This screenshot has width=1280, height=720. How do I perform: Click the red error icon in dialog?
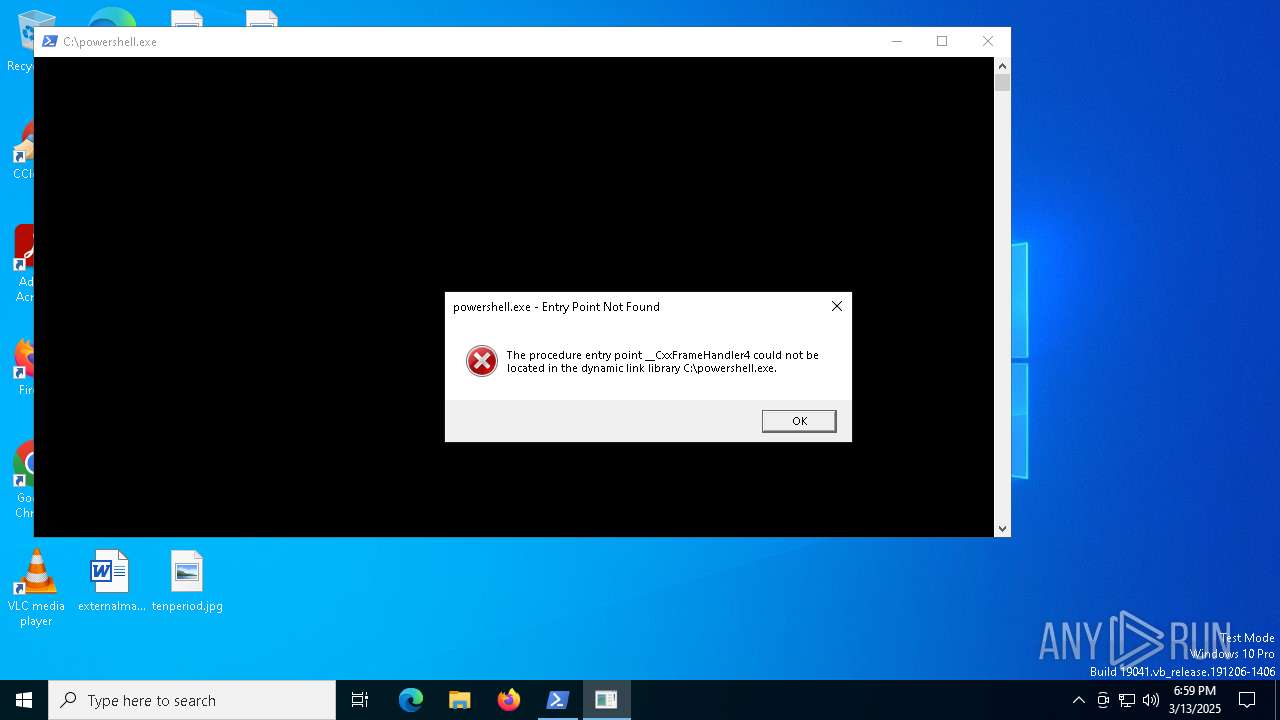(482, 361)
